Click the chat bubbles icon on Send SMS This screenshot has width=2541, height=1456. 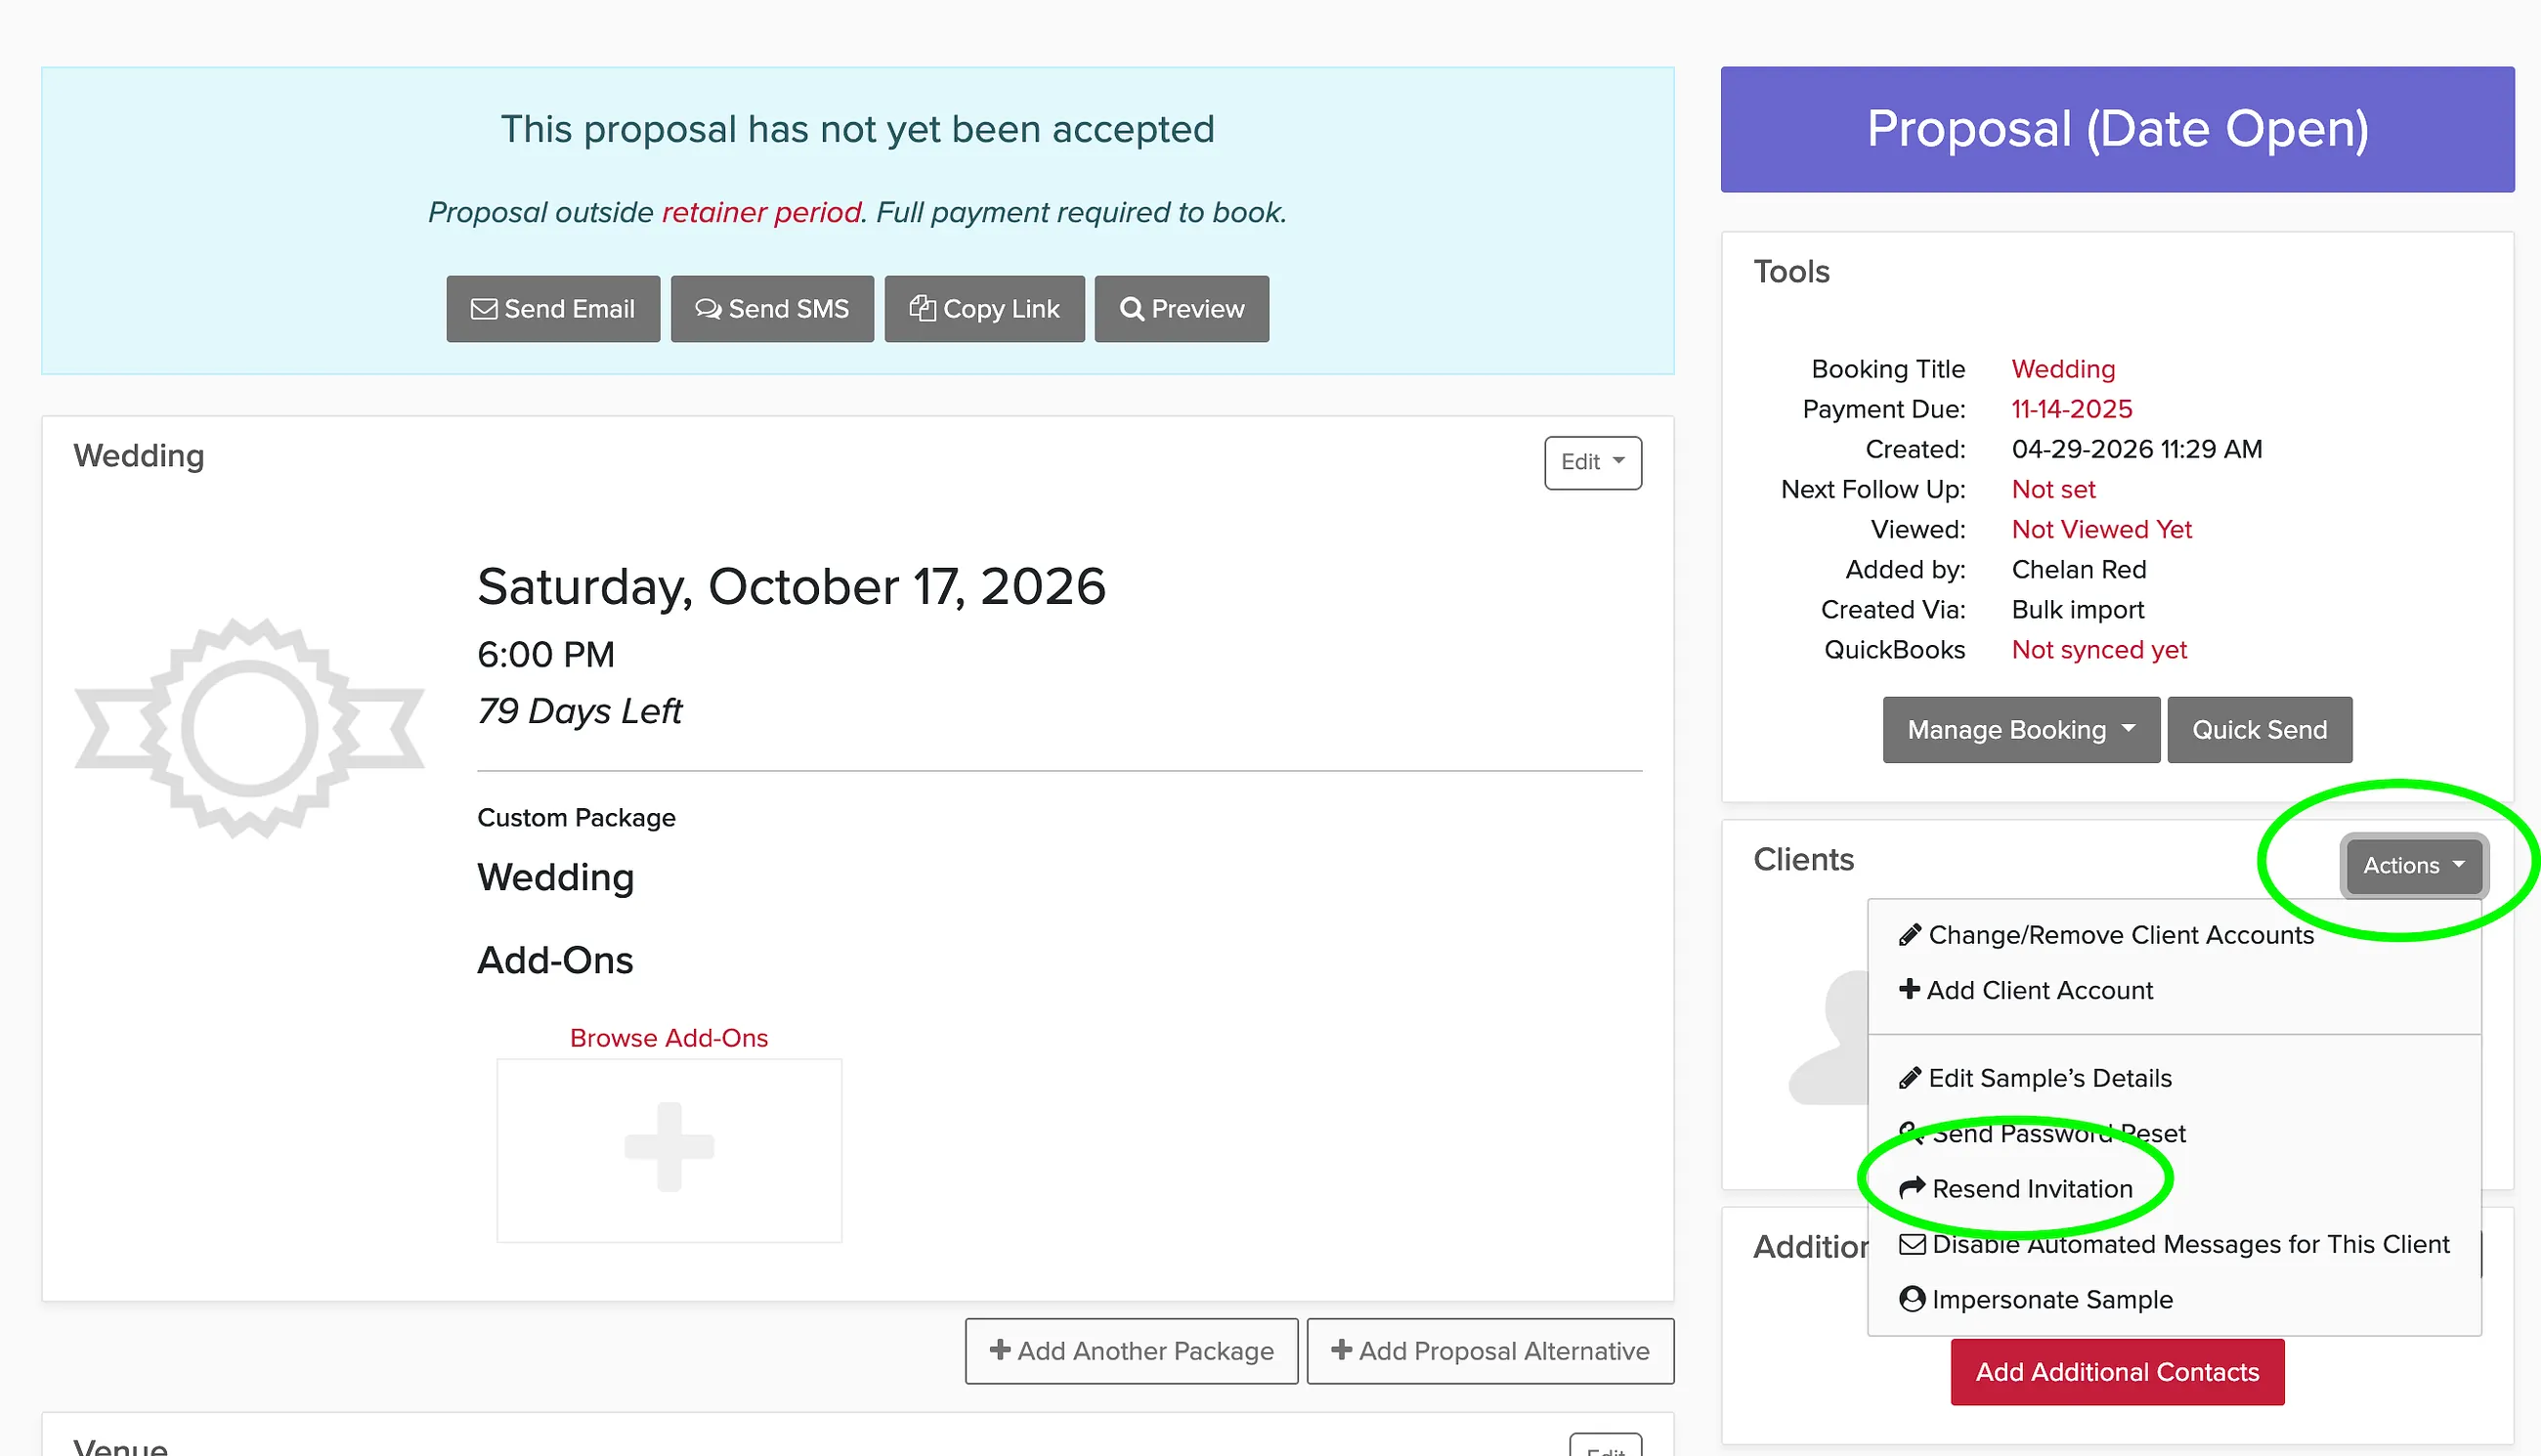pos(708,309)
